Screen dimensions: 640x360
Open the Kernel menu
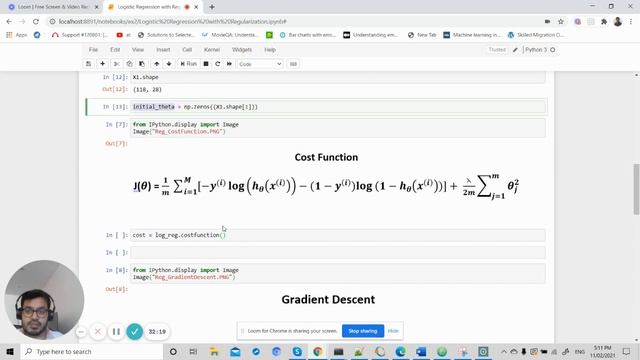(x=212, y=50)
